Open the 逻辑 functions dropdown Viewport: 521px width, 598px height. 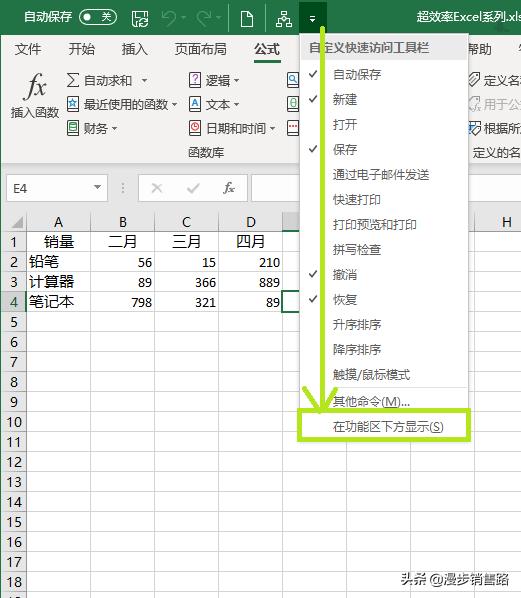pos(214,80)
